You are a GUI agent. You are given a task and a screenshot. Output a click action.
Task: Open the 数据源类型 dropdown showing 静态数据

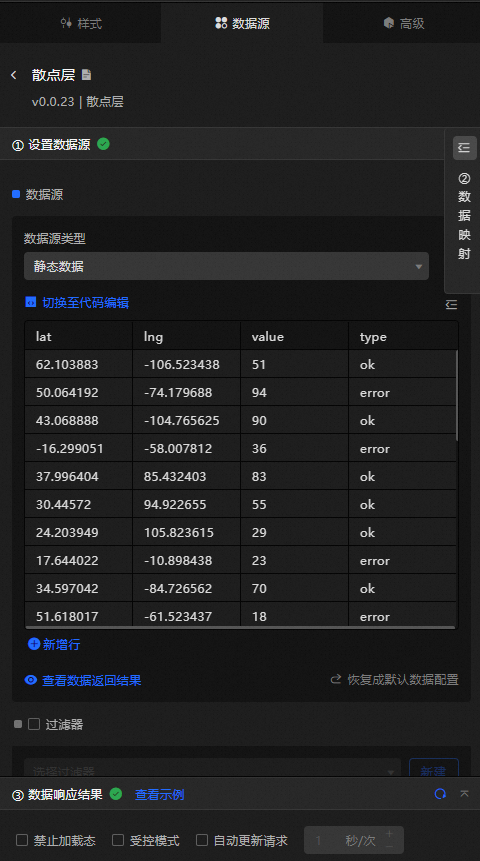click(226, 266)
